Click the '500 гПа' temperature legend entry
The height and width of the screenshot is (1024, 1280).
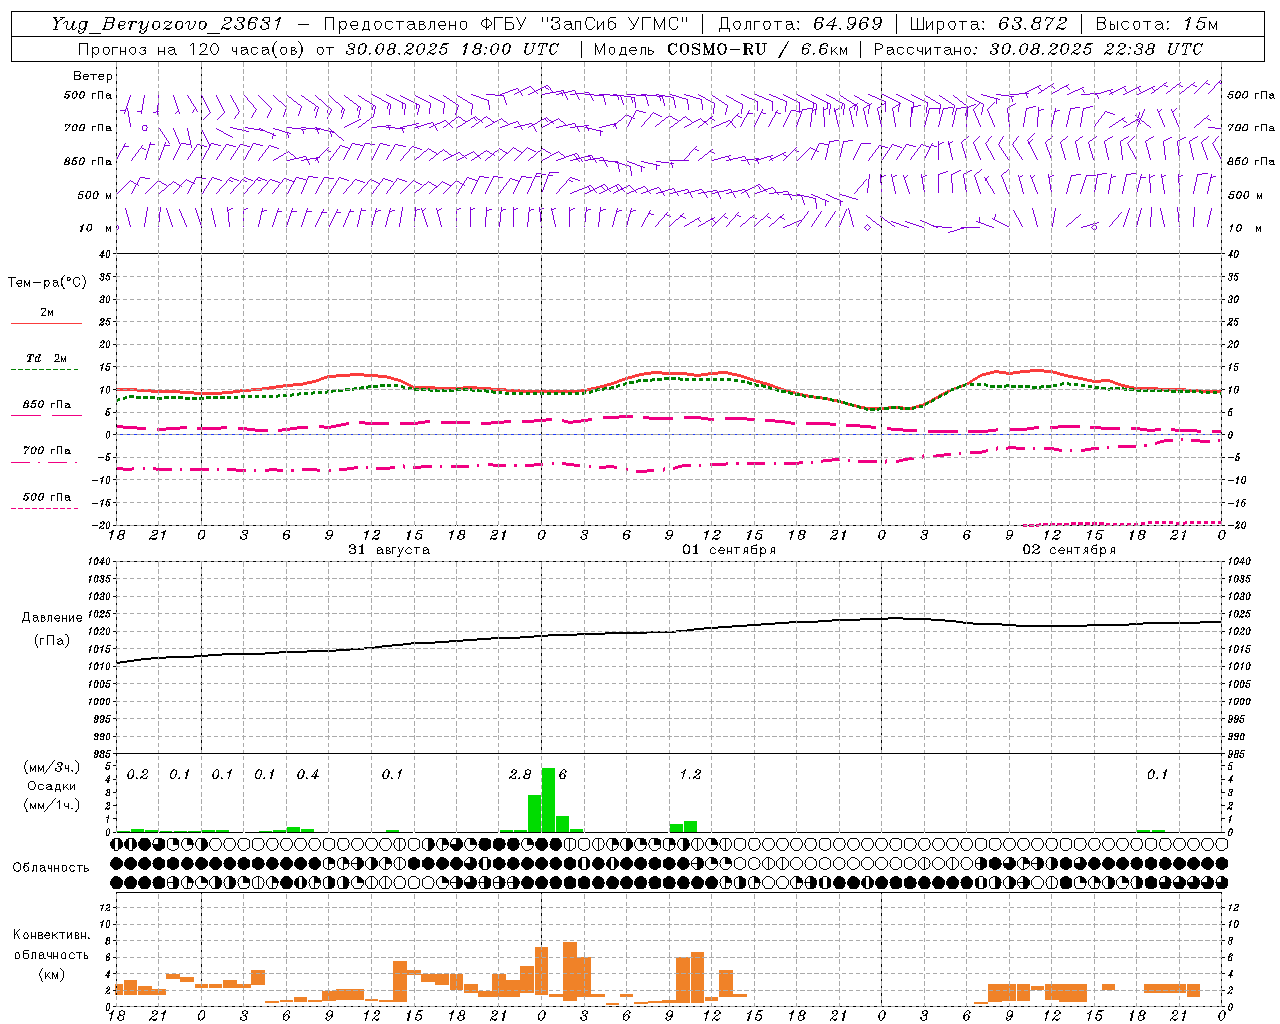coord(46,497)
